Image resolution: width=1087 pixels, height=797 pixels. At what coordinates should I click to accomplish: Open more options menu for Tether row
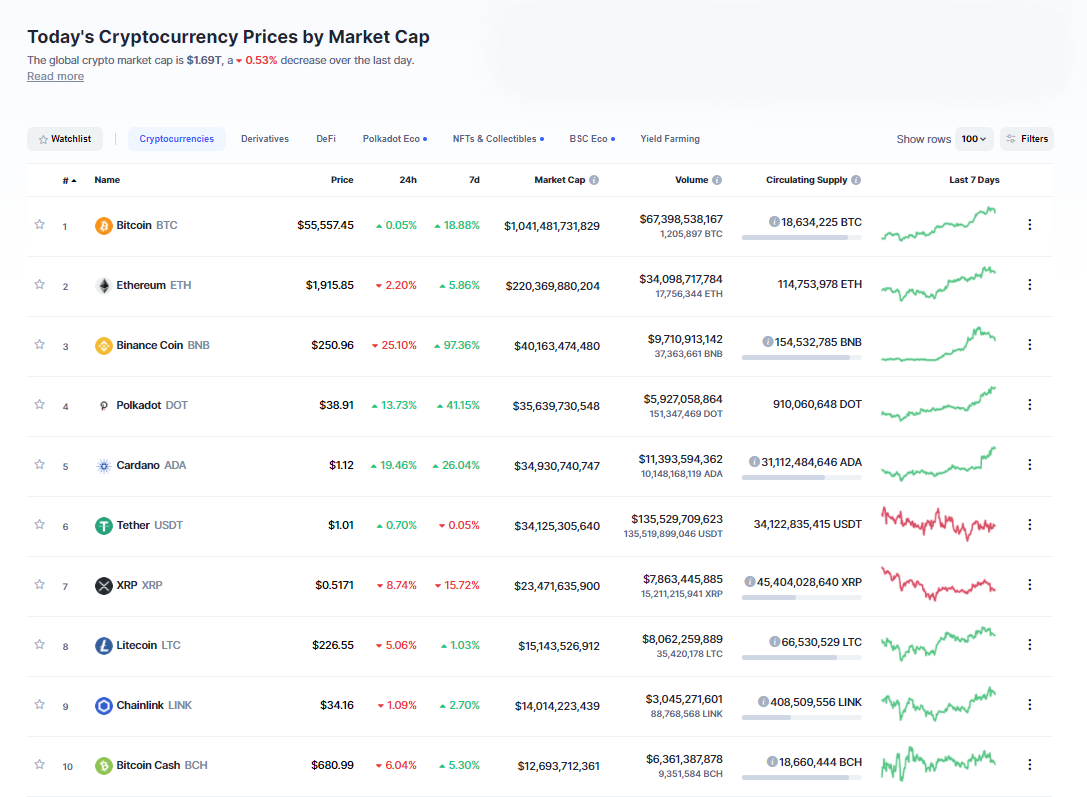click(x=1029, y=525)
